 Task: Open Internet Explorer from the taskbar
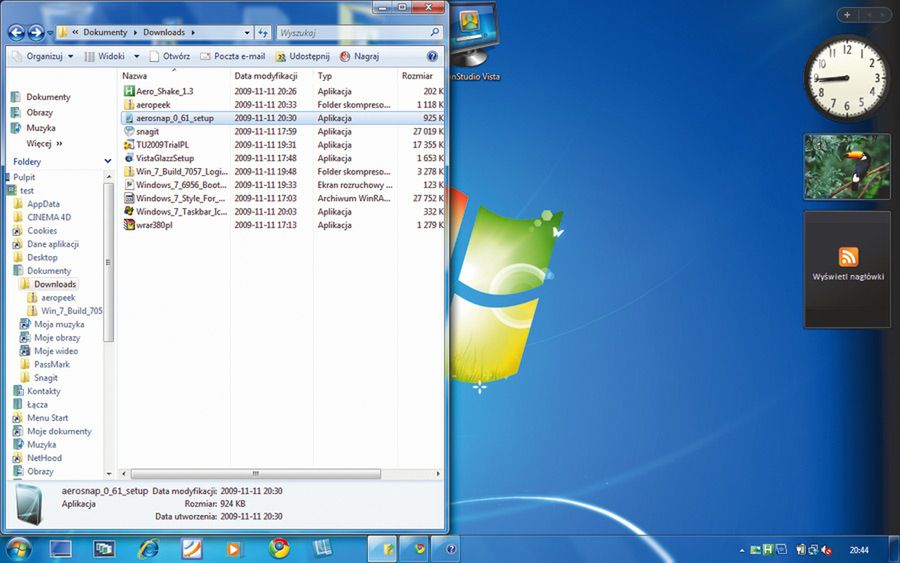[x=149, y=548]
